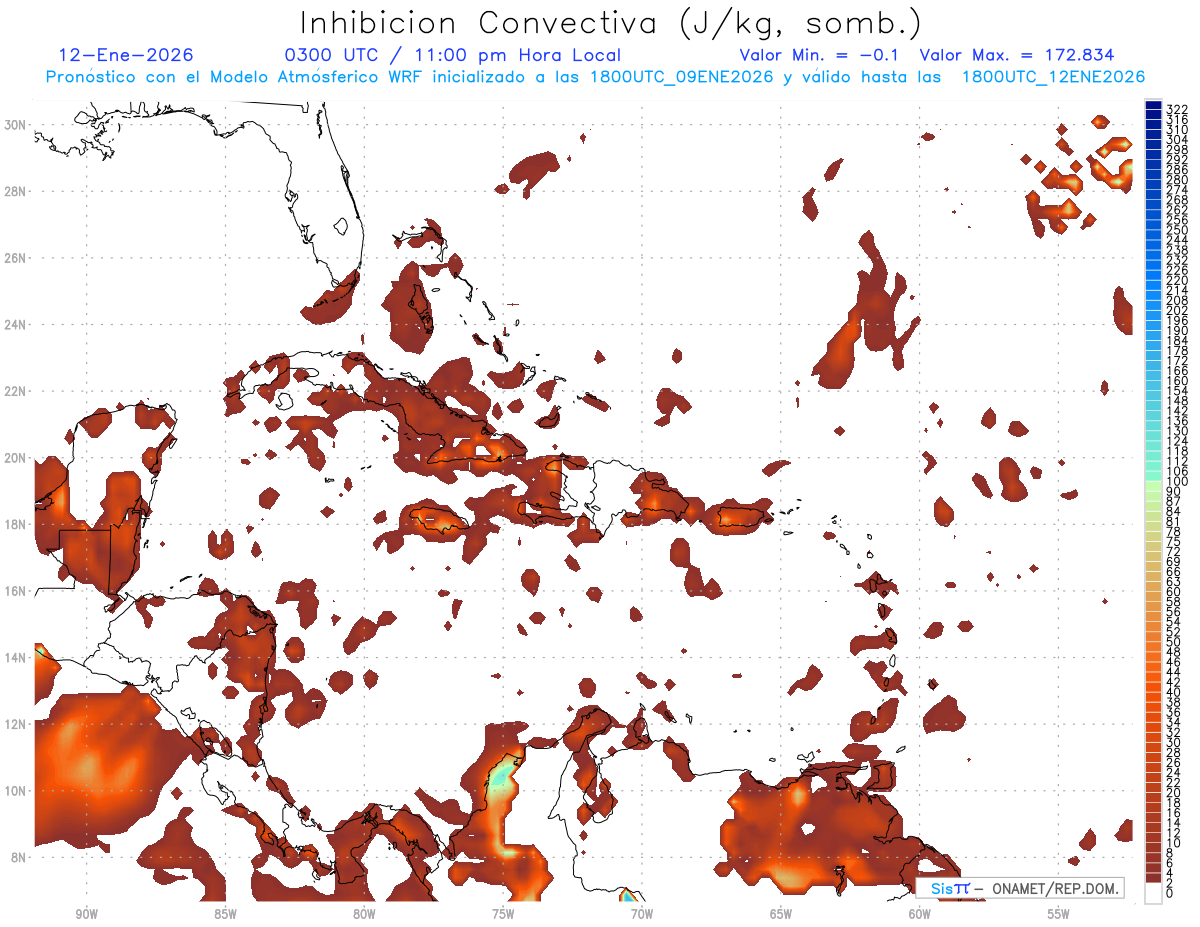Screen dimensions: 1200x927
Task: Click the "SisPI – ONAMET/REP.DOM." credit box
Action: 1019,888
